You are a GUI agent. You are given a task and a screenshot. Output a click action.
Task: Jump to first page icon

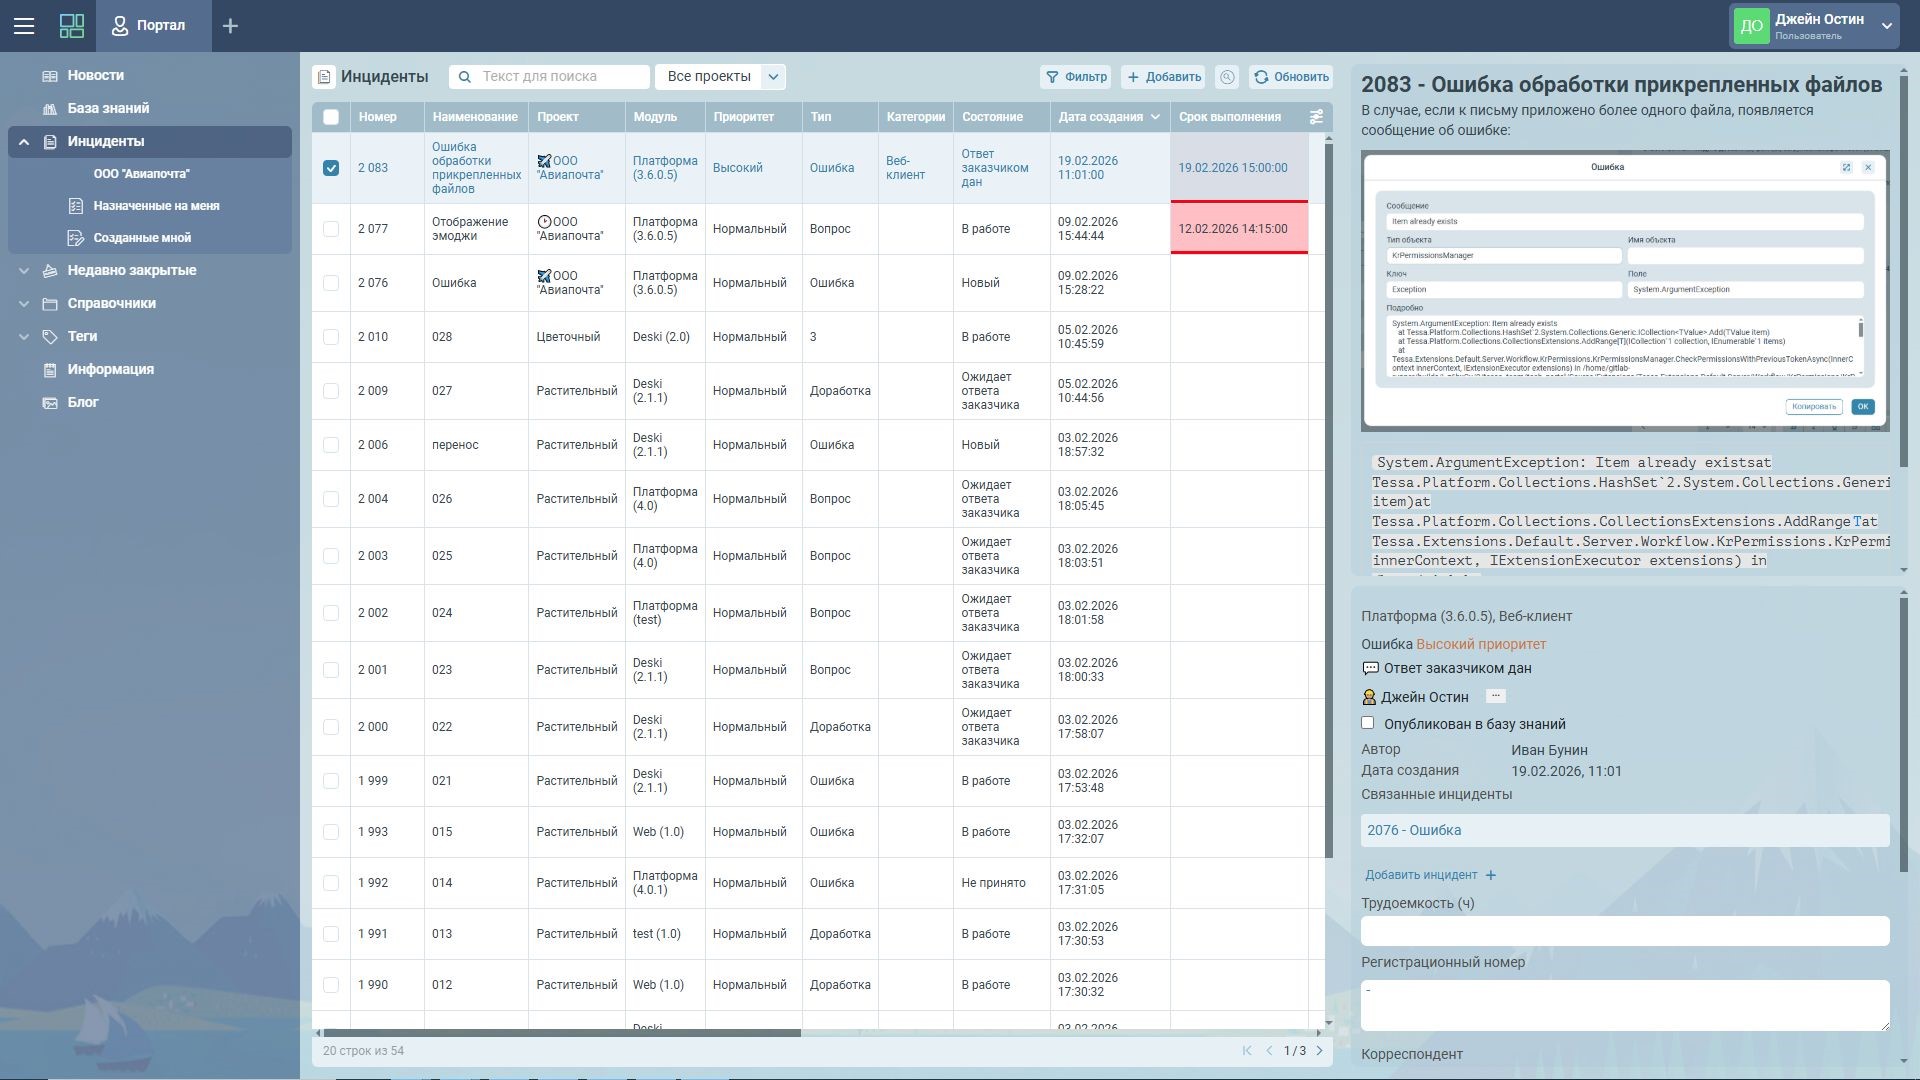pos(1247,1051)
